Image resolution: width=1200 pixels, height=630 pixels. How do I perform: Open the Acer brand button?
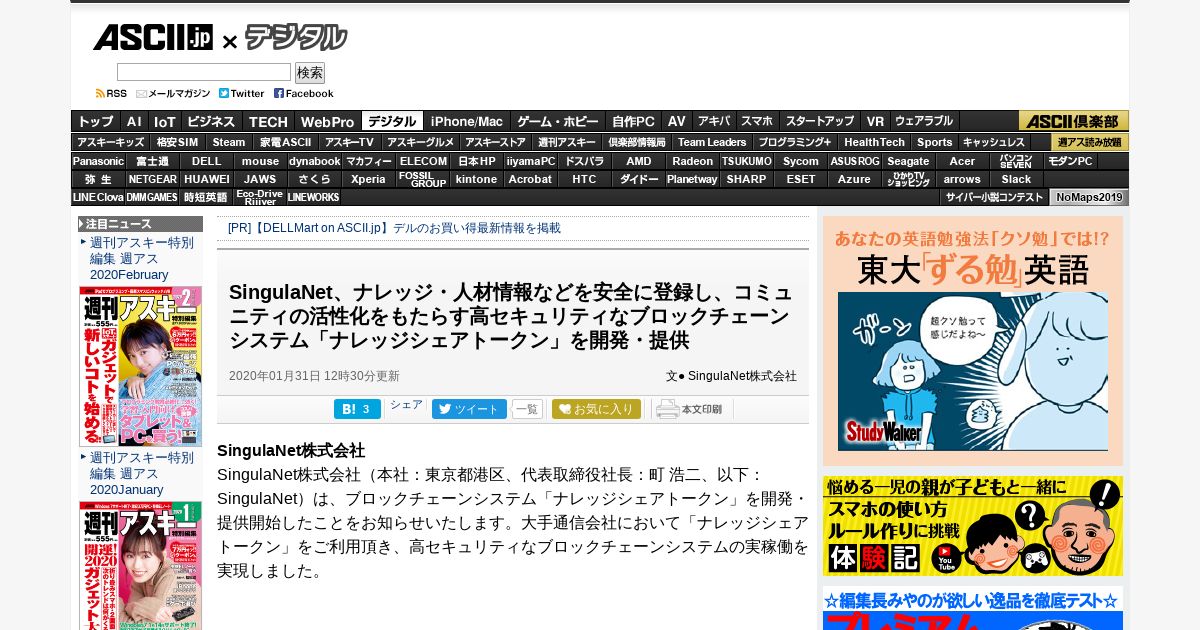click(963, 161)
